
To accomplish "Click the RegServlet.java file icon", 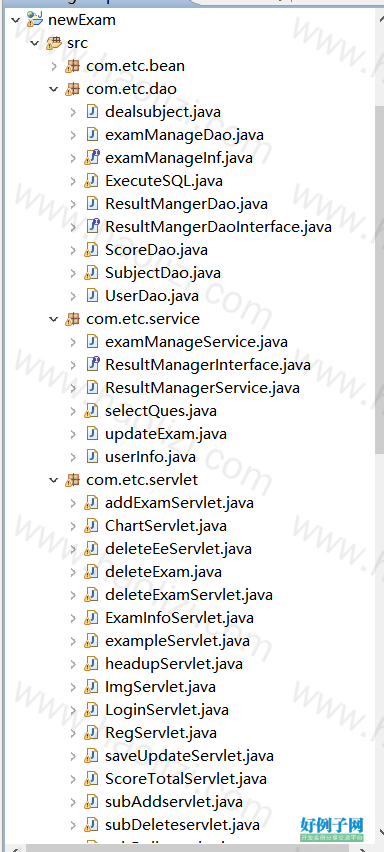I will [x=91, y=733].
